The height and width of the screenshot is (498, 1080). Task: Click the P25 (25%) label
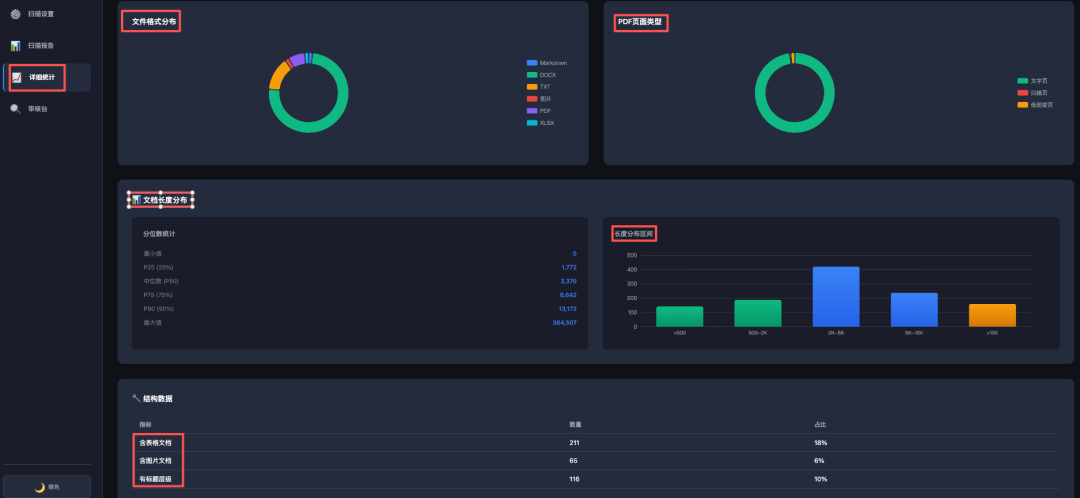point(158,267)
